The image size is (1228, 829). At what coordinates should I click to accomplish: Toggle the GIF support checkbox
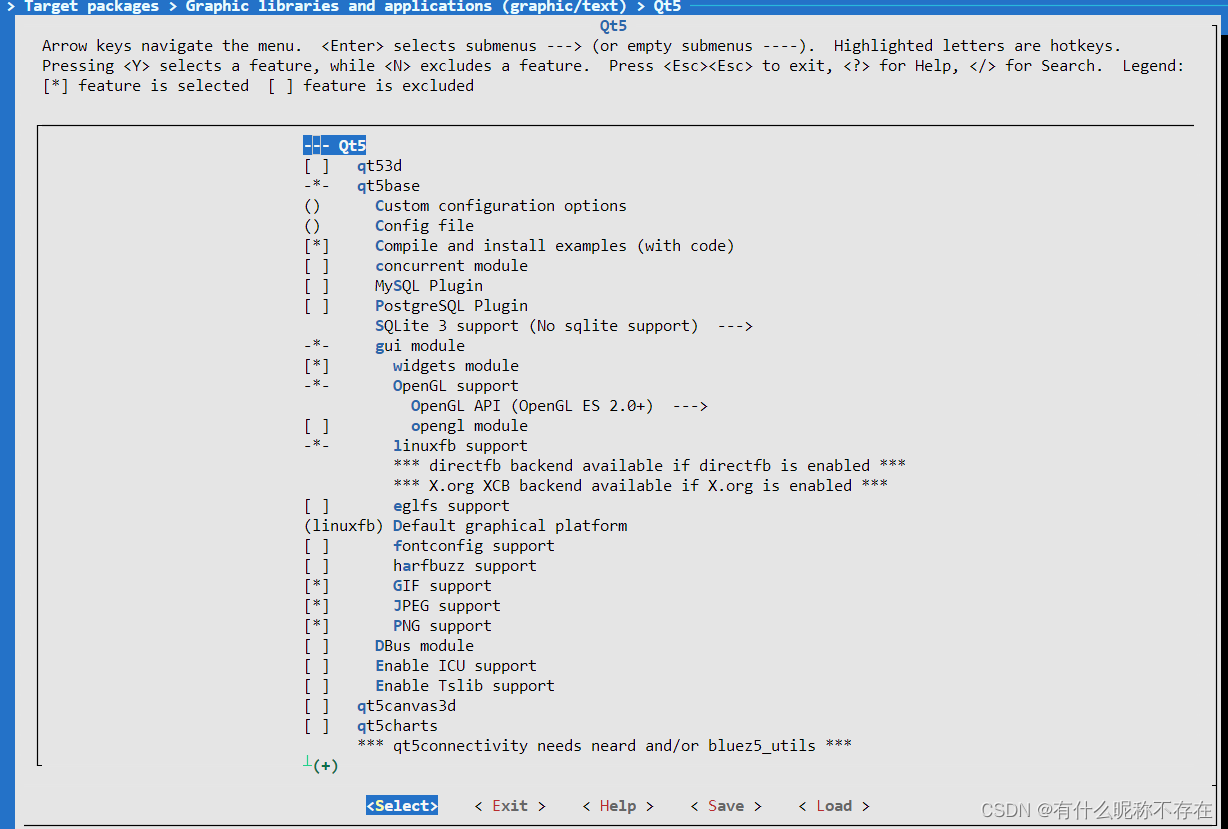coord(316,586)
